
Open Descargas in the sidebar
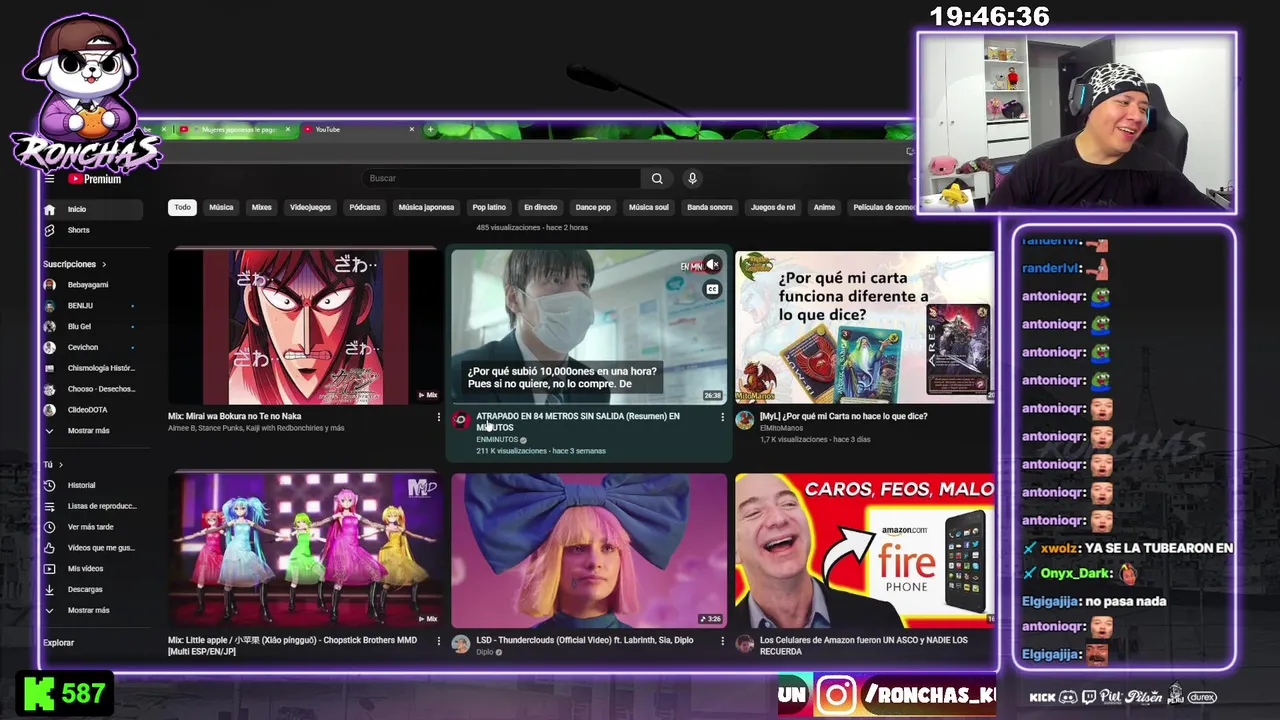92,589
